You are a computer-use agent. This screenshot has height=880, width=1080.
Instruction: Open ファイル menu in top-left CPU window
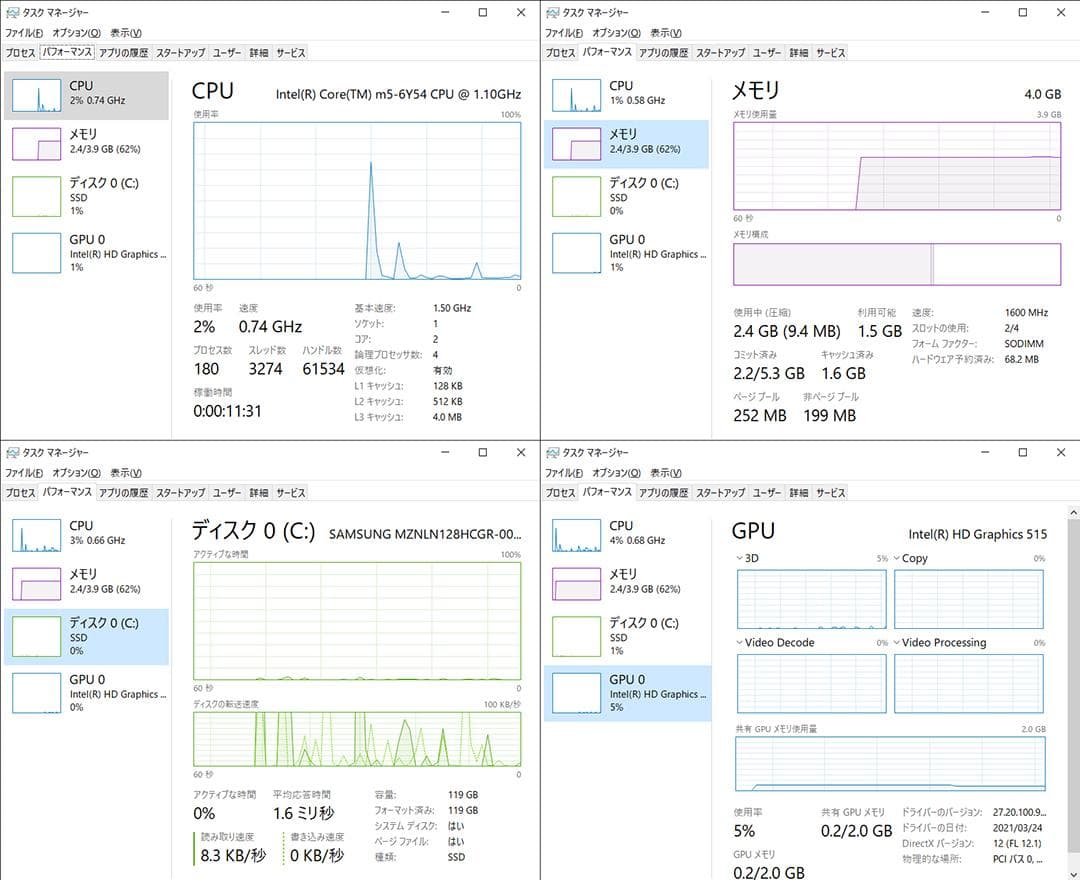point(24,32)
